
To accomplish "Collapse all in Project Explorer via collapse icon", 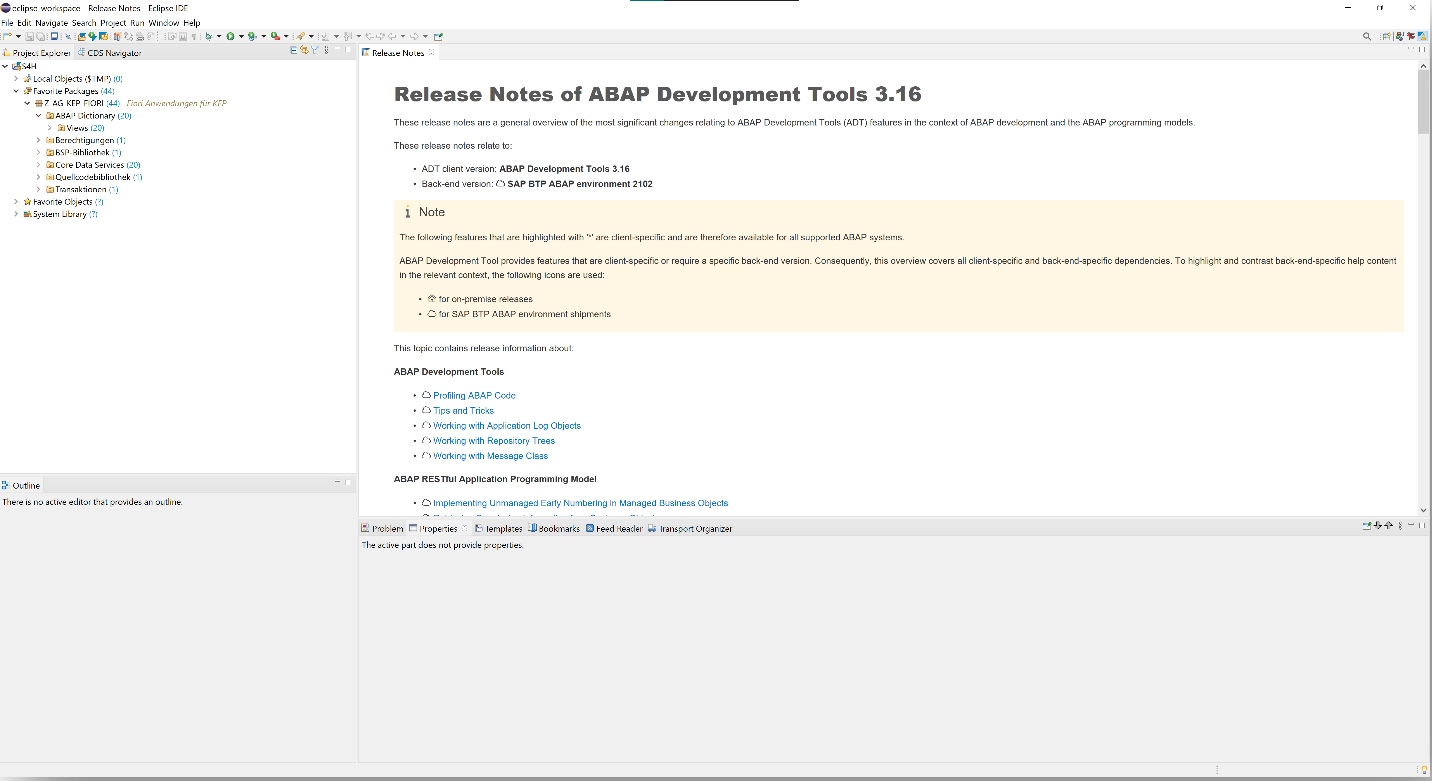I will (293, 51).
